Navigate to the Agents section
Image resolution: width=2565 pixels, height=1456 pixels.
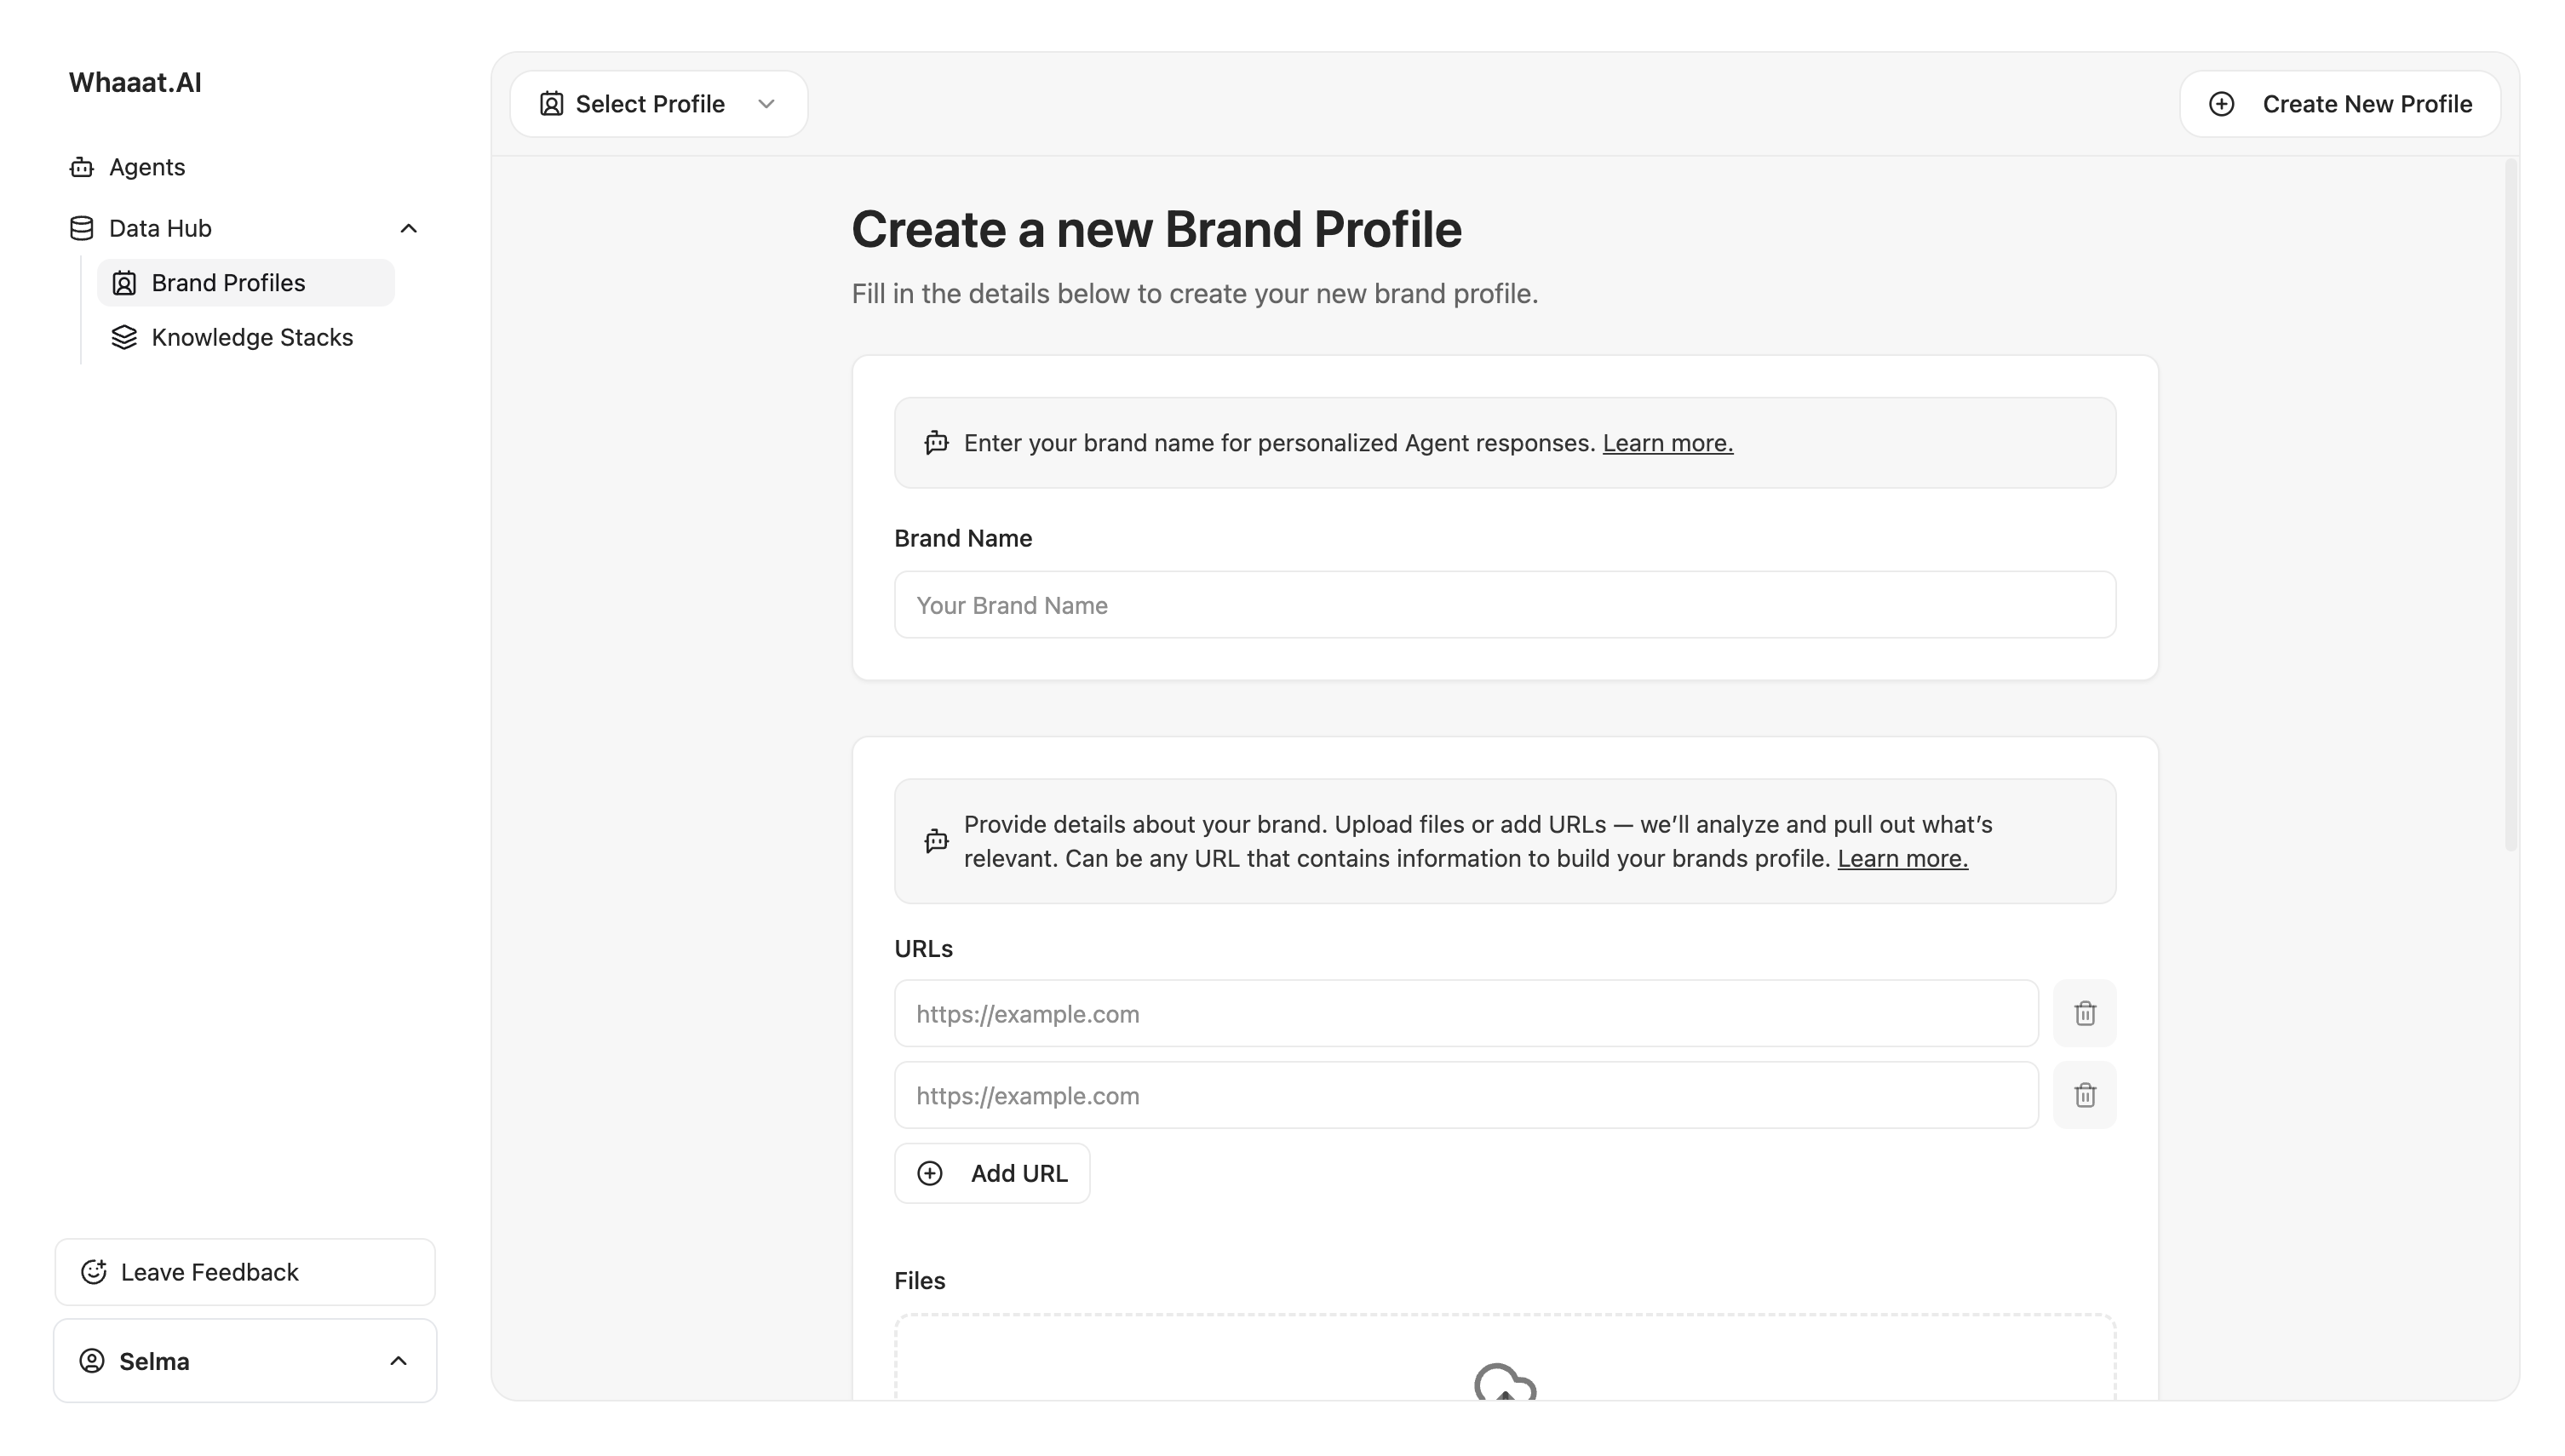147,167
